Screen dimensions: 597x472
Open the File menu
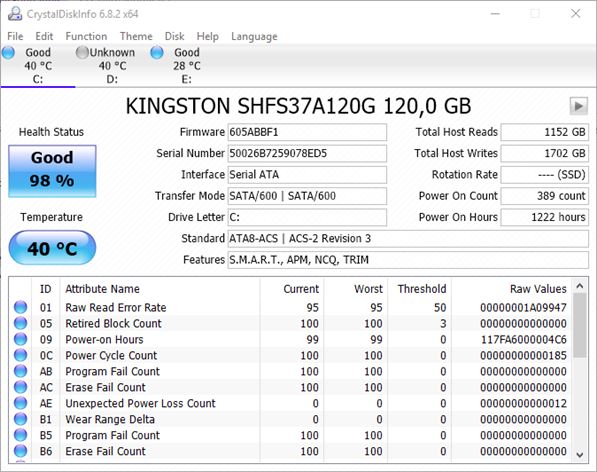pyautogui.click(x=15, y=36)
